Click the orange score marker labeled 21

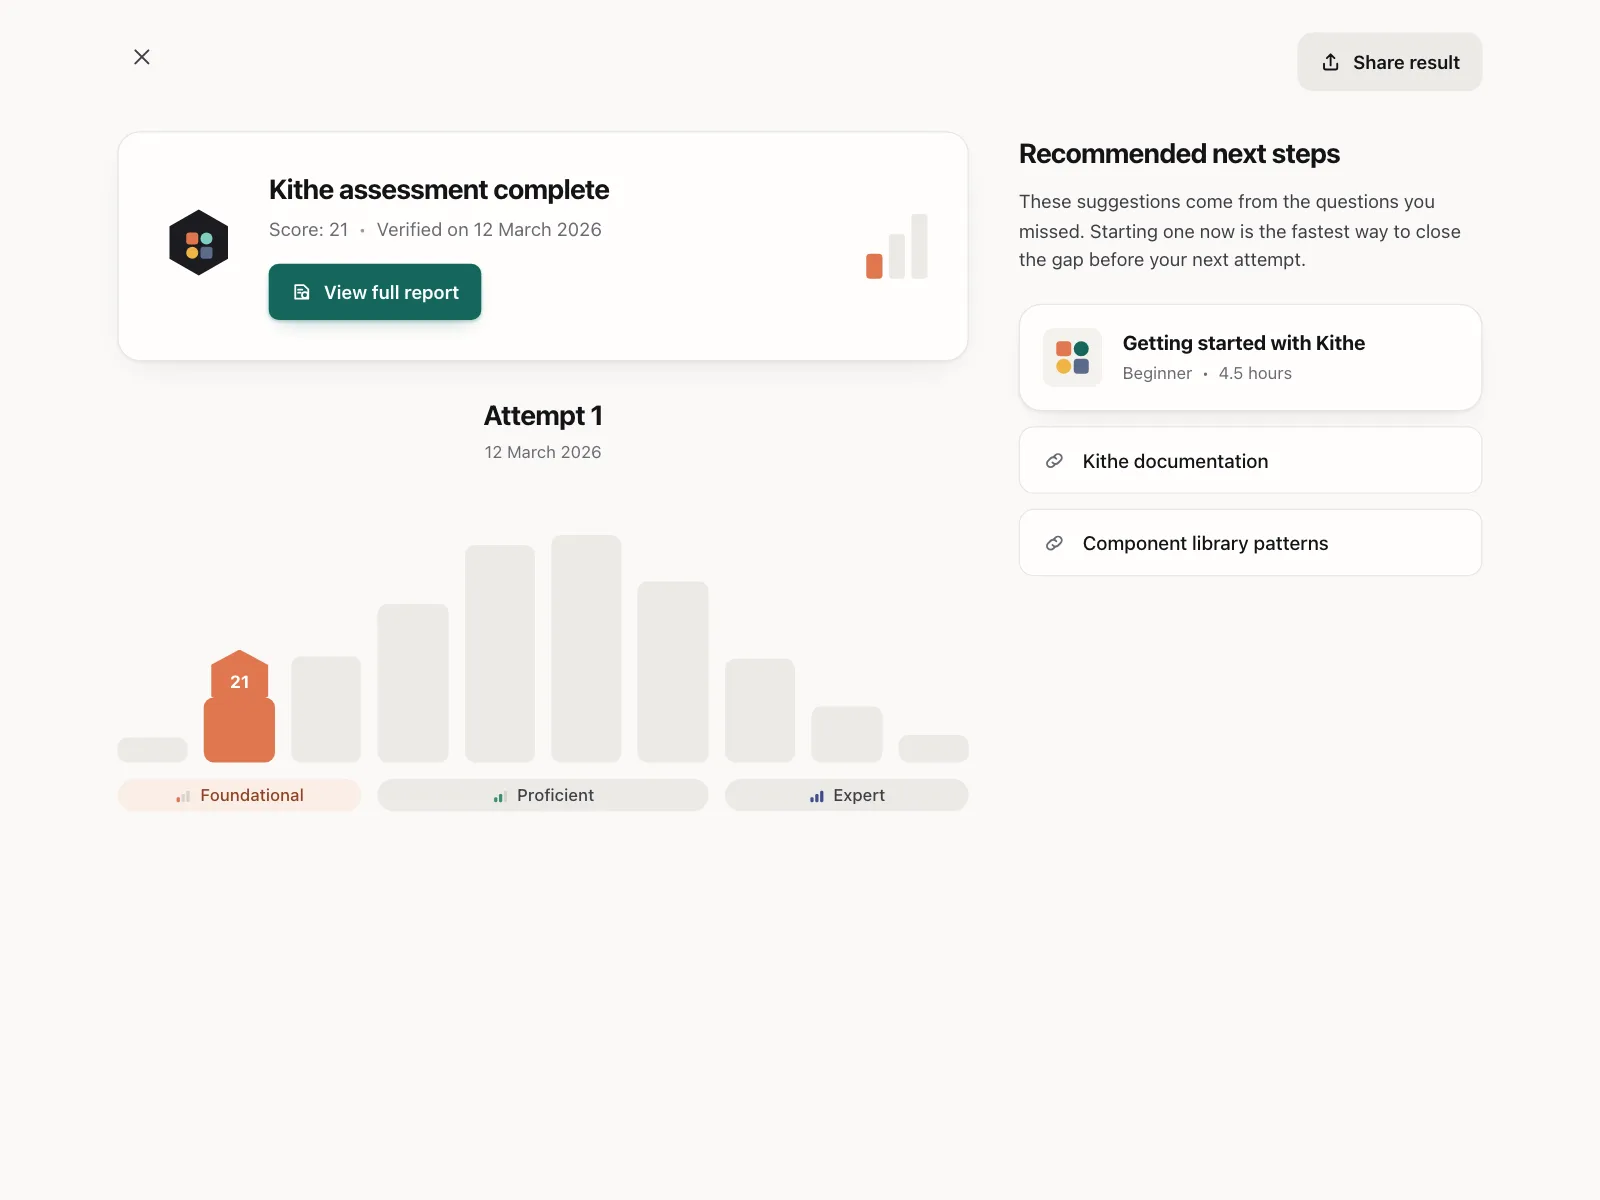240,677
